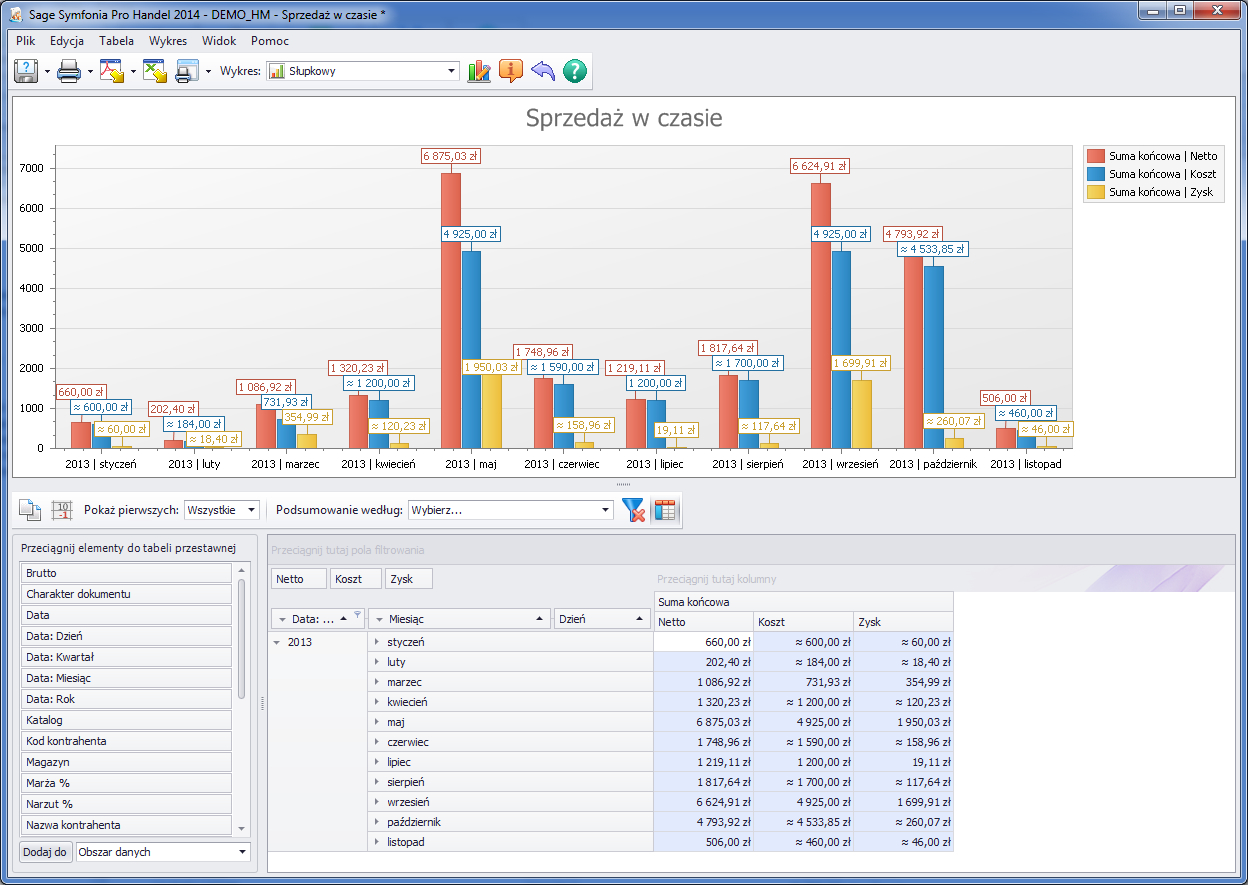This screenshot has width=1248, height=885.
Task: Click the save report floppy icon
Action: coord(25,71)
